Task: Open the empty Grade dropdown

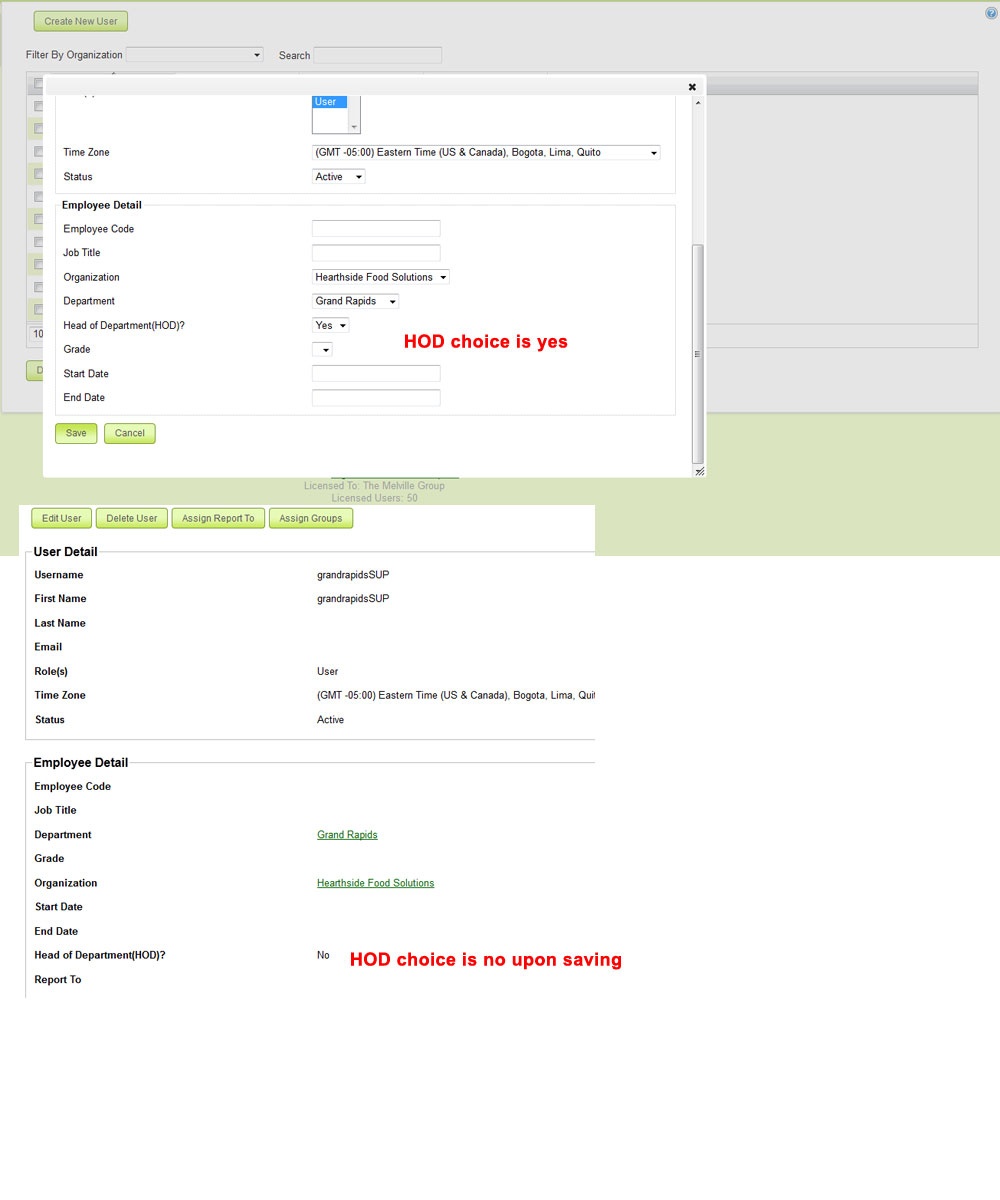Action: click(322, 349)
